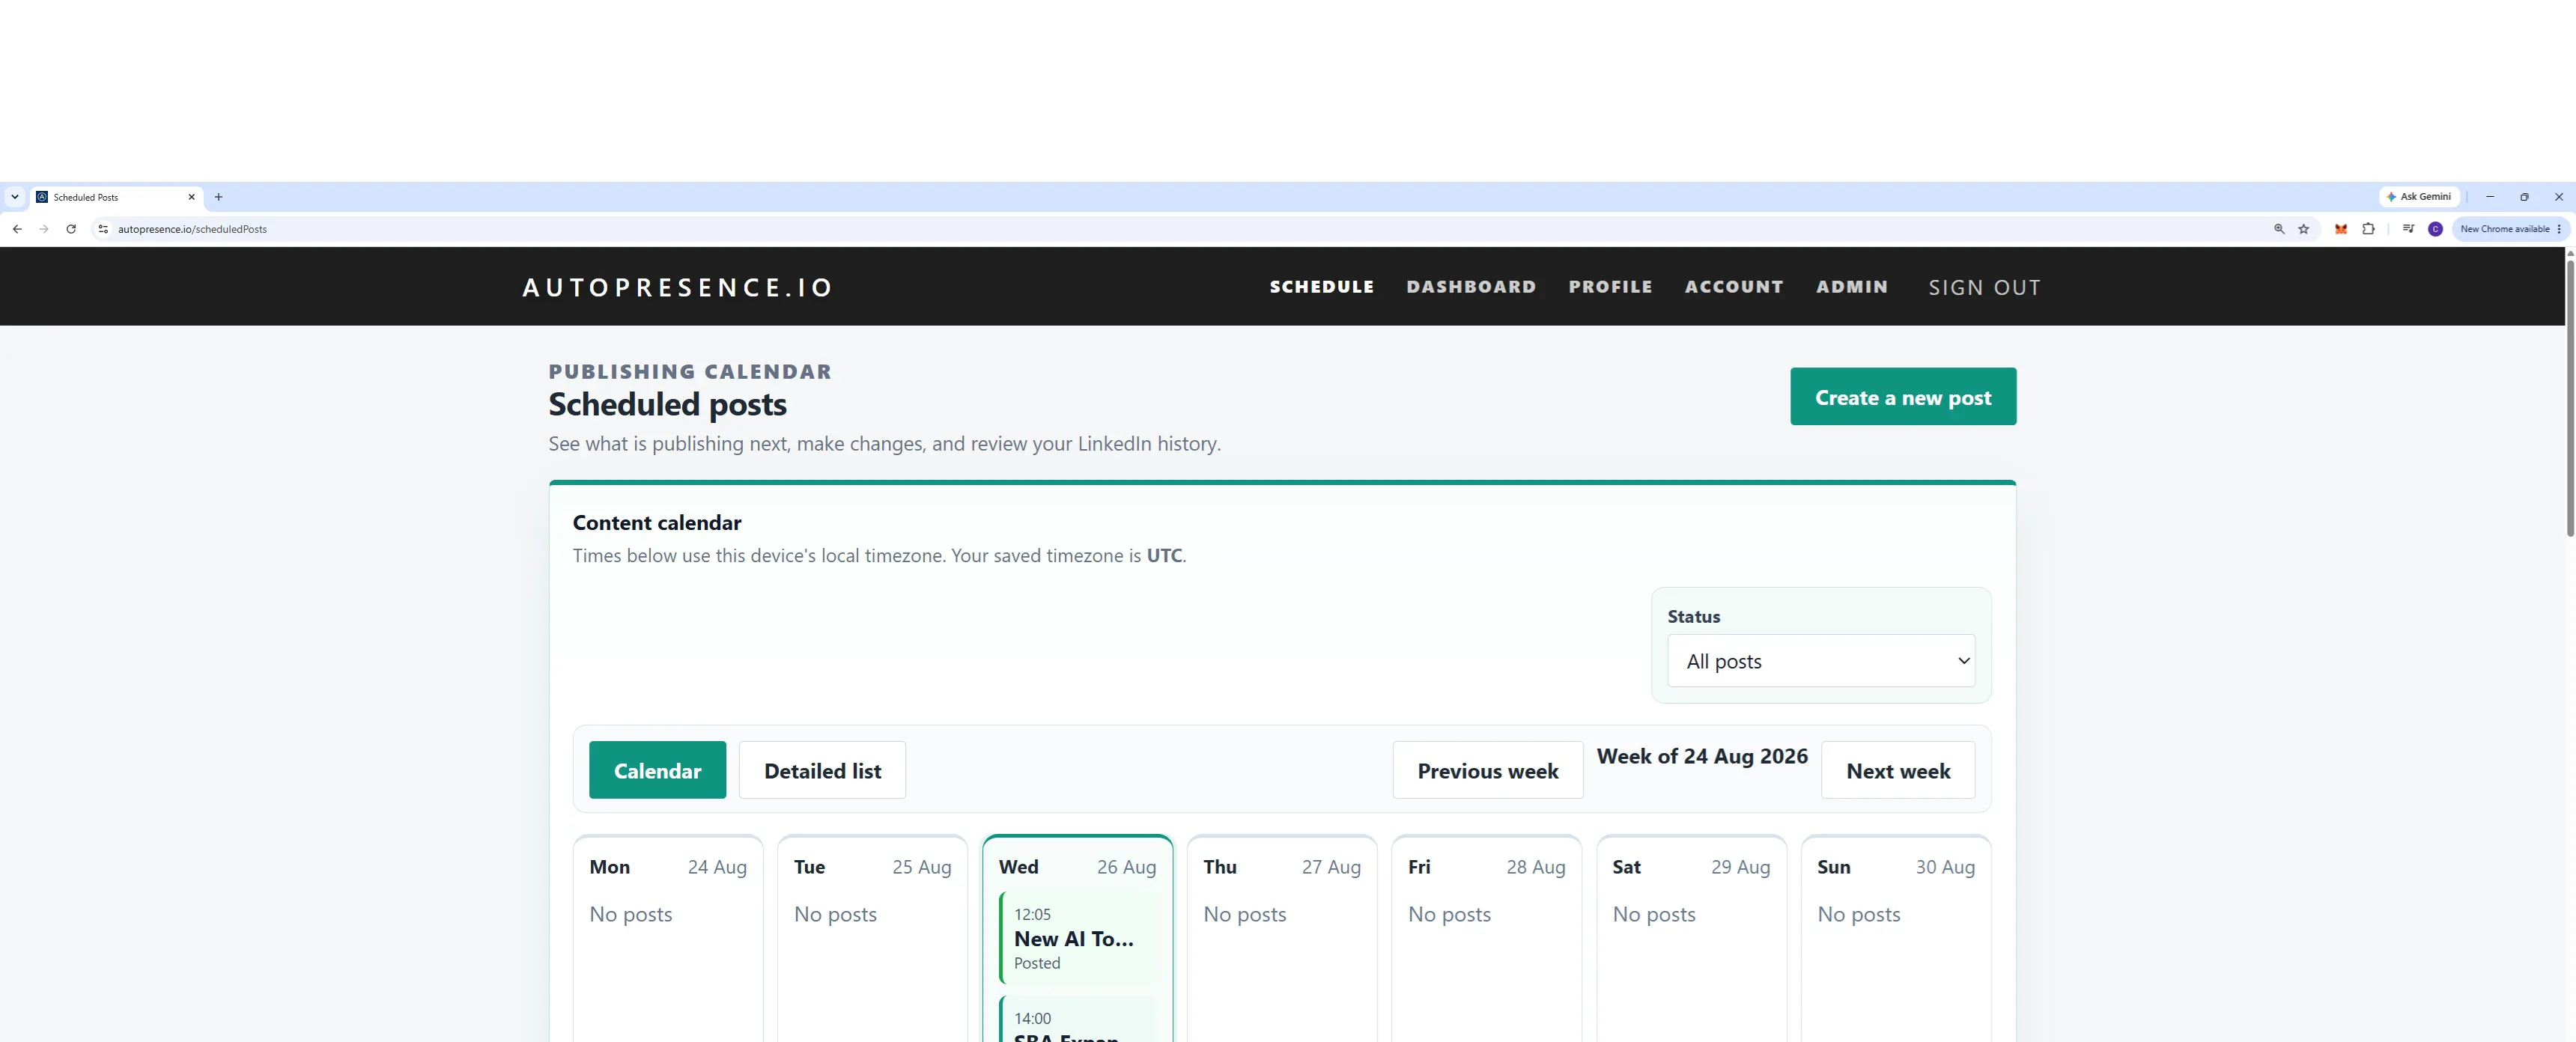Click the Scheduled posts heading
Viewport: 2576px width, 1042px height.
(667, 404)
